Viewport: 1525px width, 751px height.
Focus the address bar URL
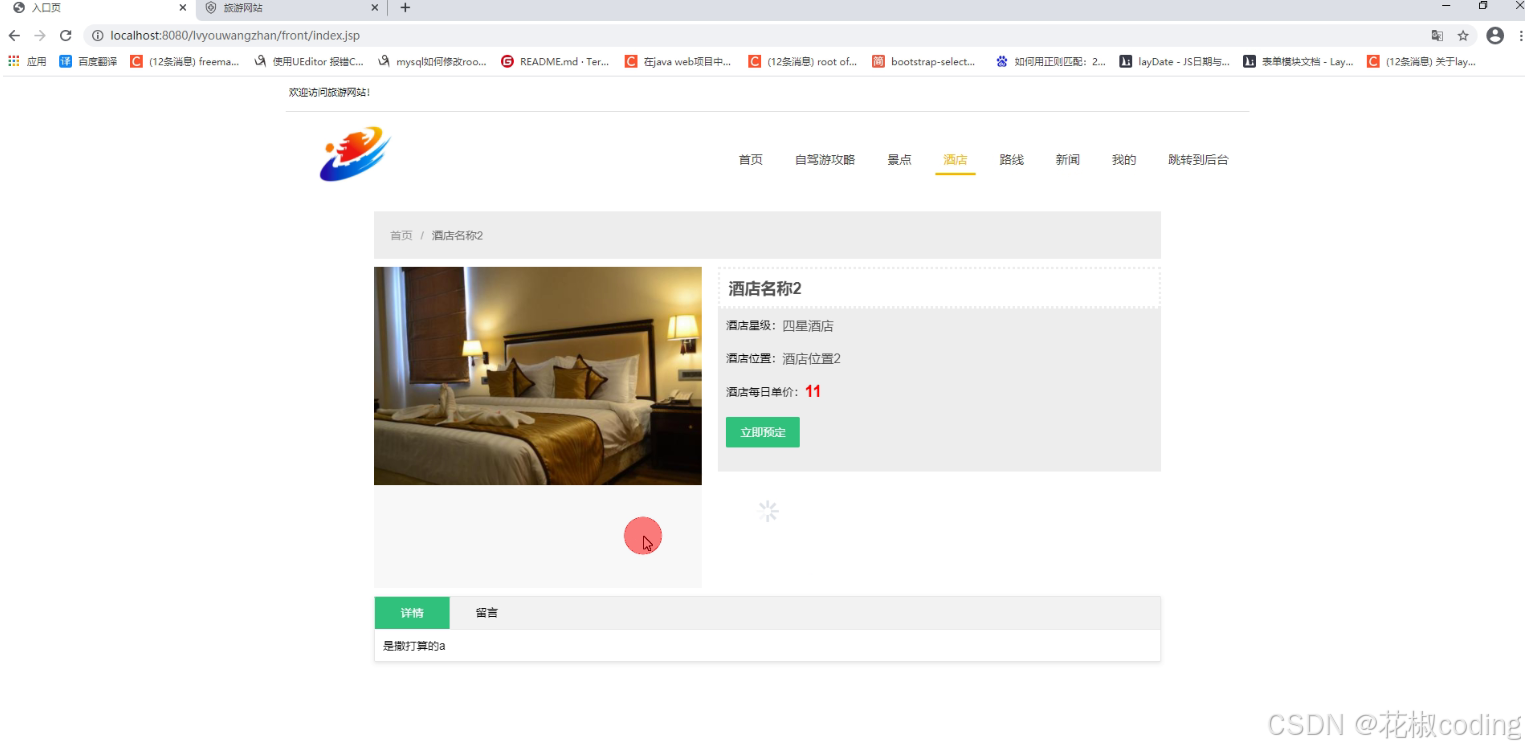235,35
